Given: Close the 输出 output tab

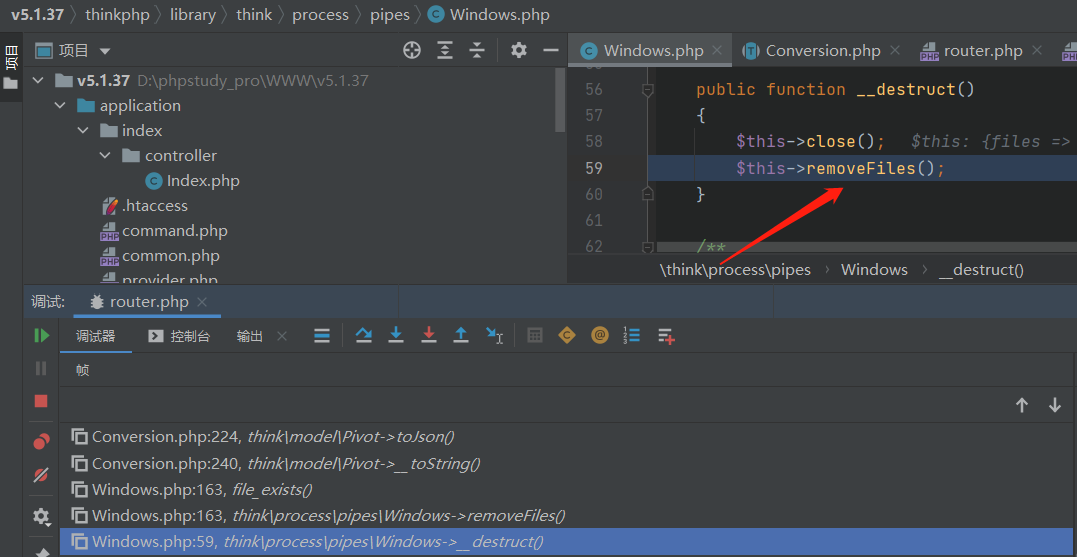Looking at the screenshot, I should pos(282,336).
